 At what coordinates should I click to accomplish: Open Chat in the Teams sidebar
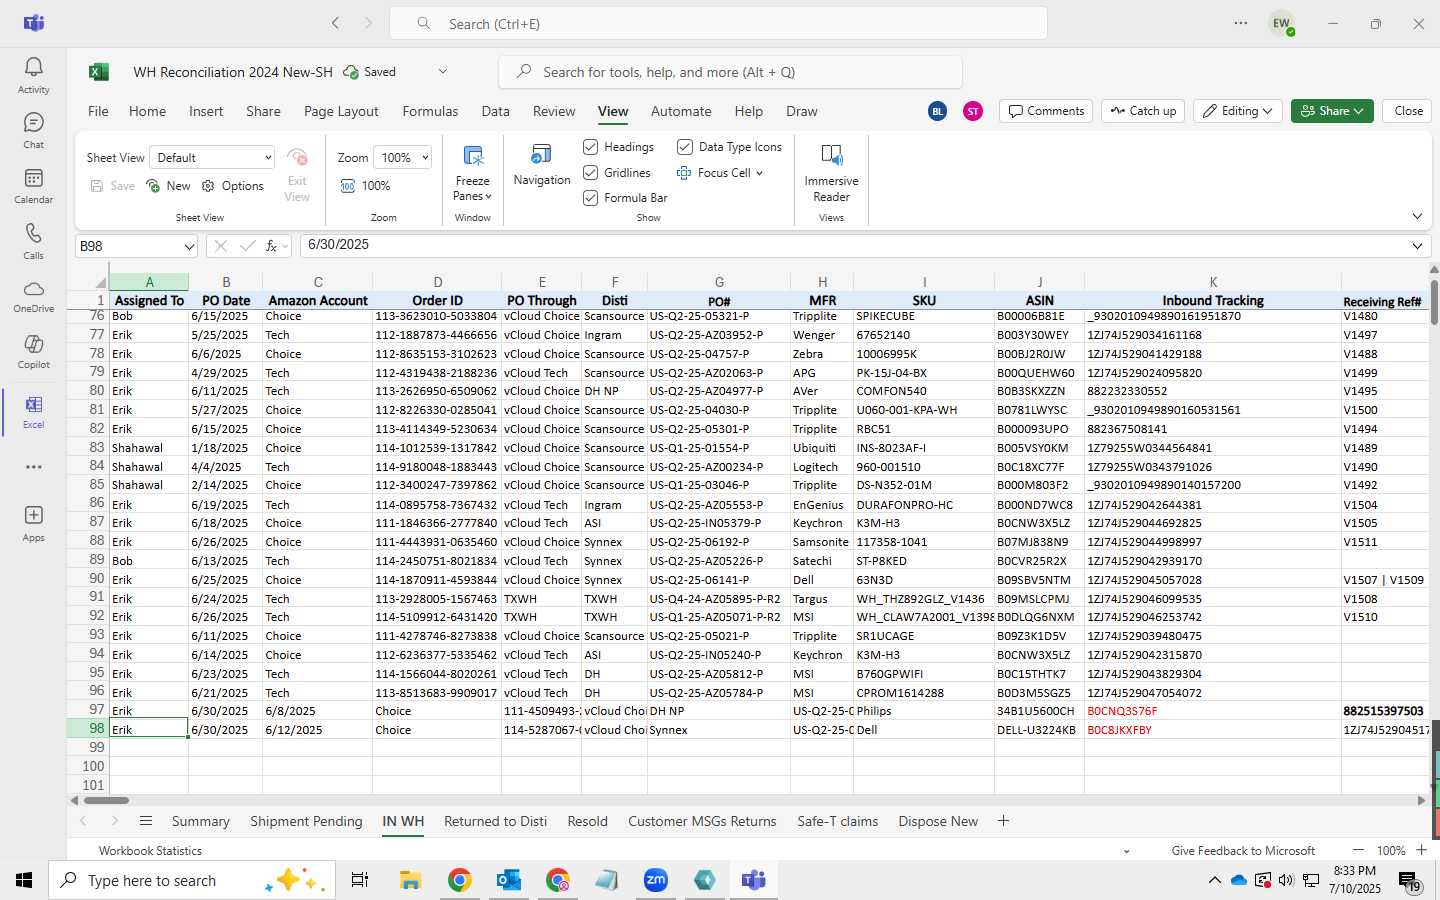coord(33,130)
